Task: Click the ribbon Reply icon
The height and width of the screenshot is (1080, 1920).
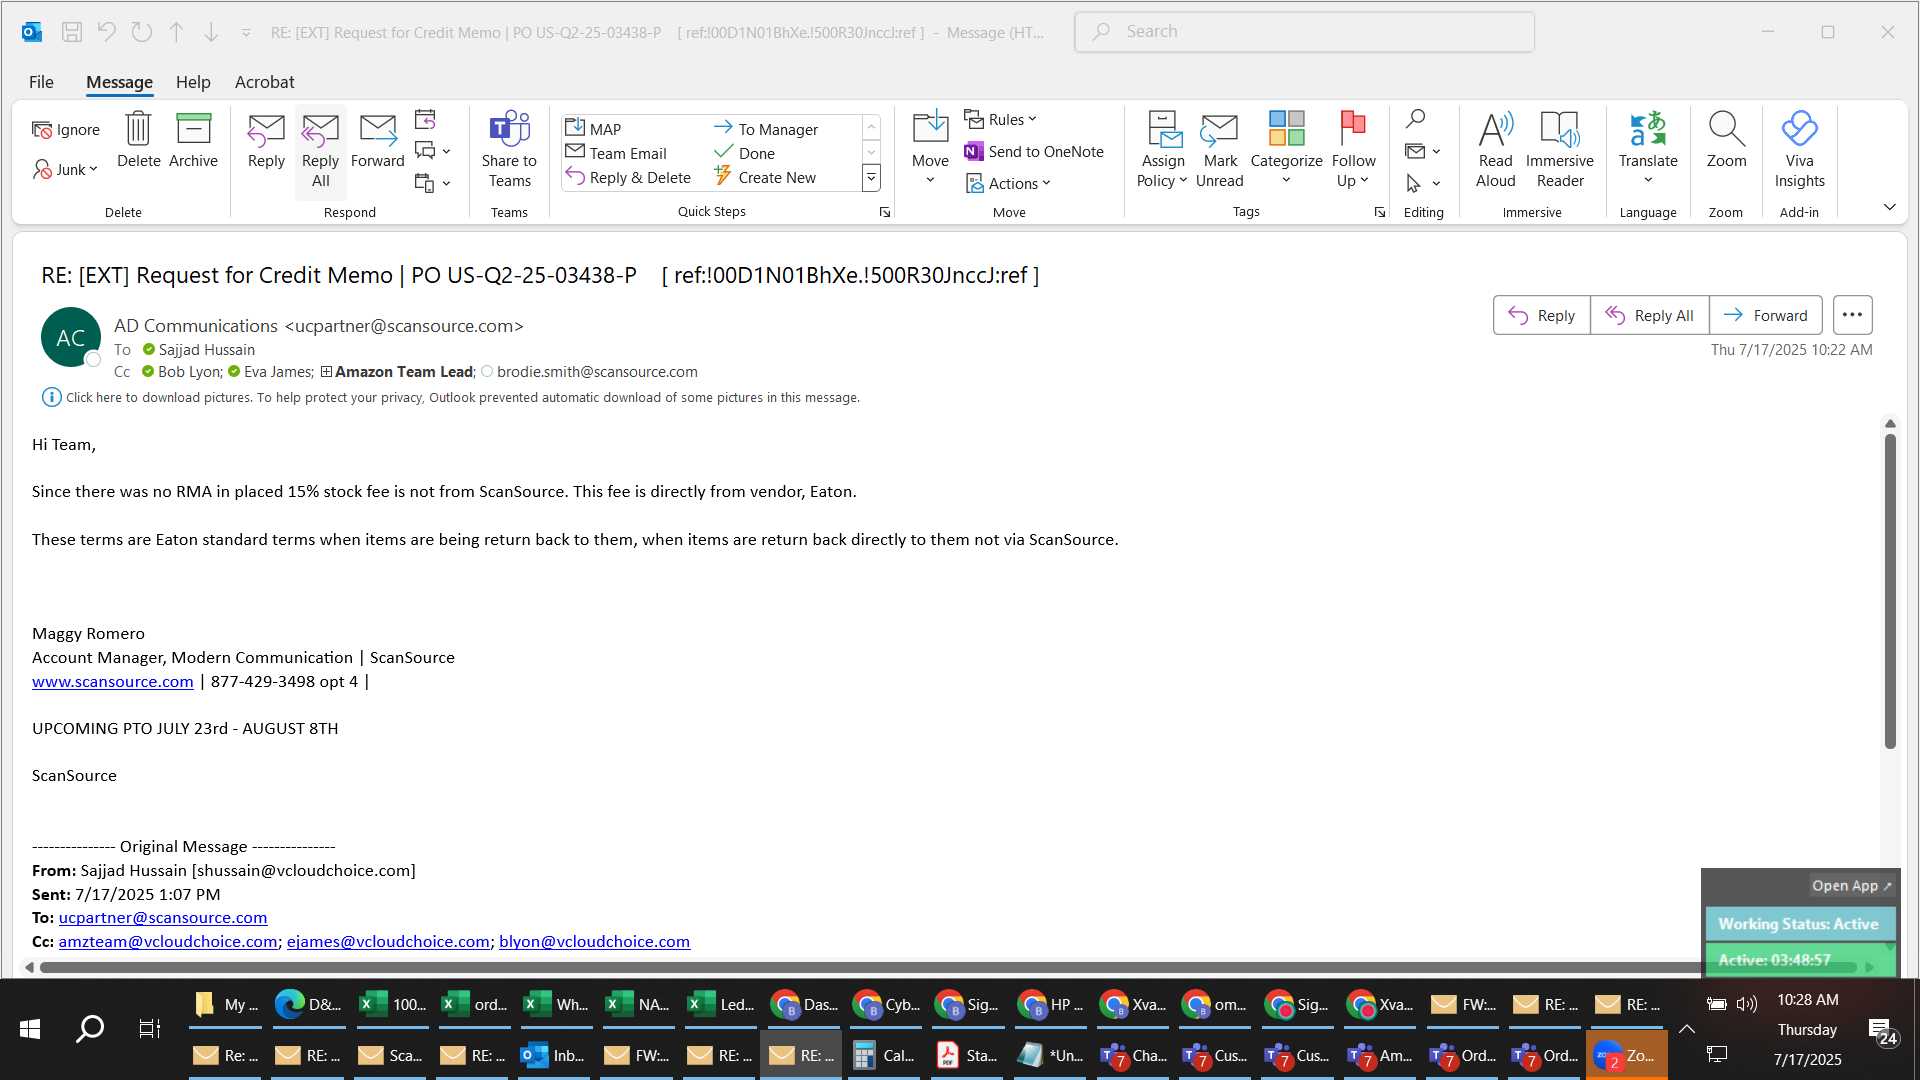Action: [266, 140]
